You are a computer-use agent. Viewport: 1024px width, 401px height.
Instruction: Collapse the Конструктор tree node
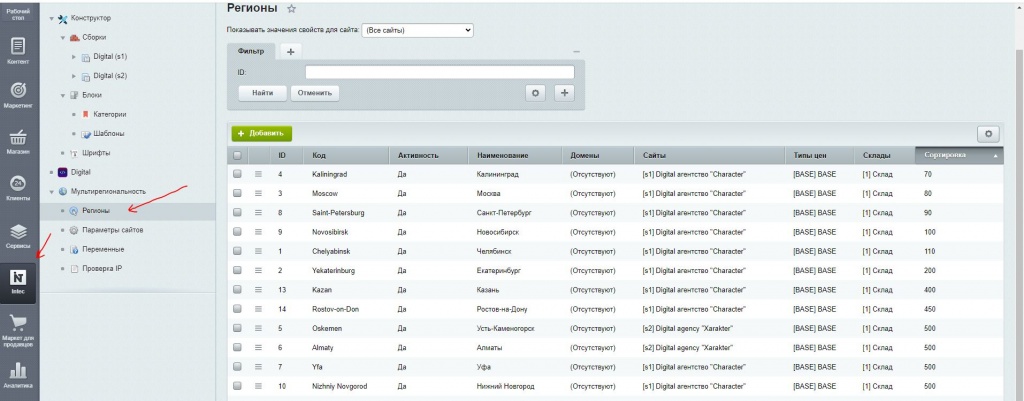coord(52,18)
